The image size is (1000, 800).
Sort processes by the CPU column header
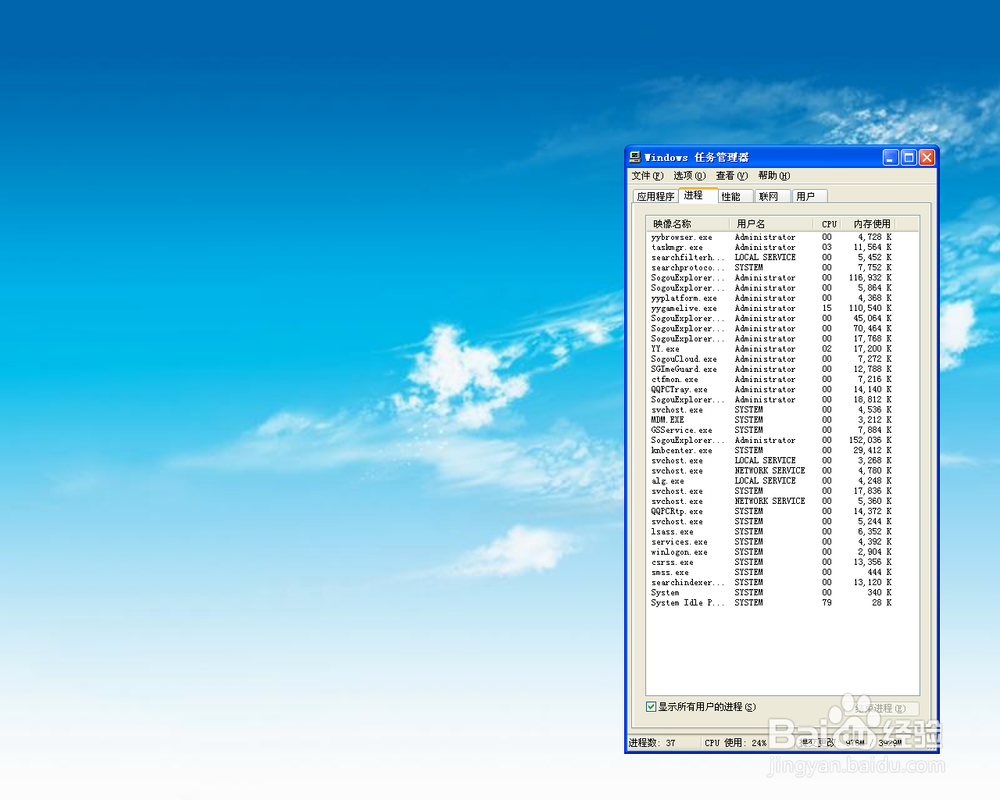[x=827, y=224]
